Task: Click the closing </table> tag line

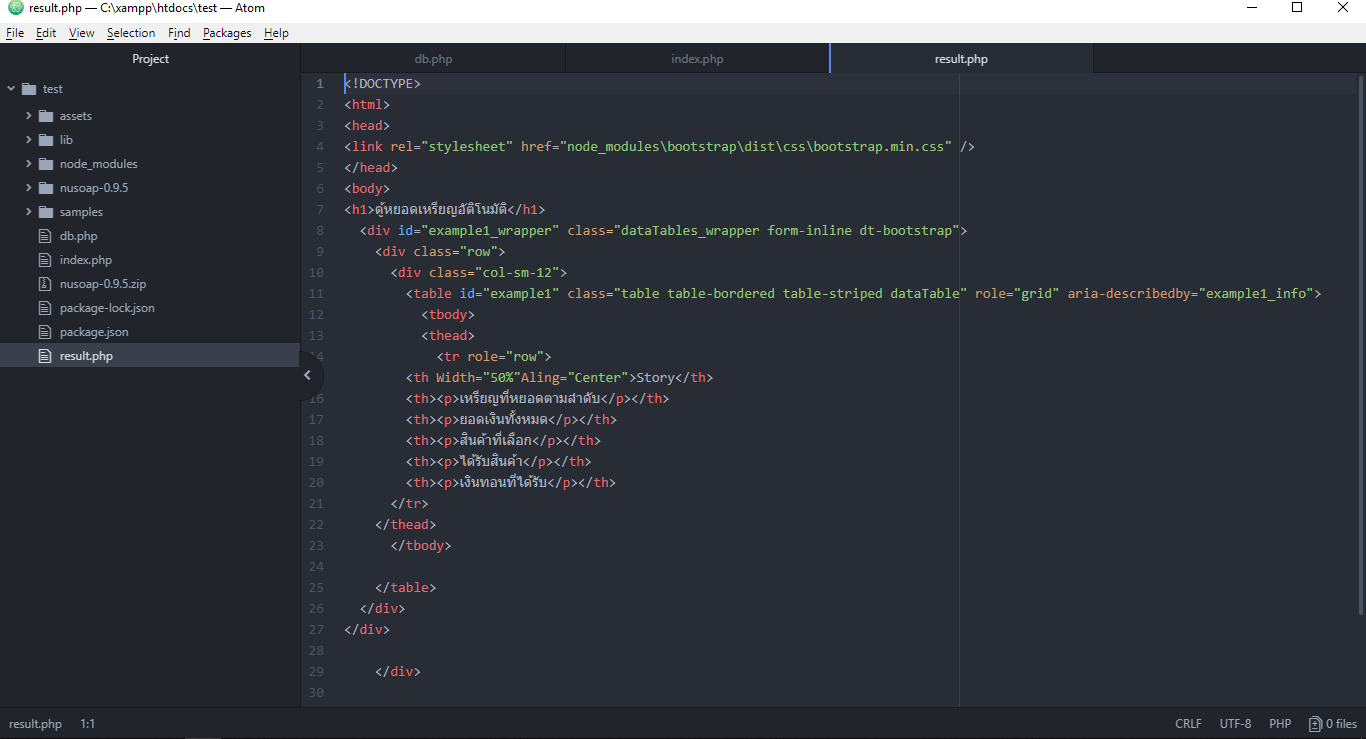Action: point(405,588)
